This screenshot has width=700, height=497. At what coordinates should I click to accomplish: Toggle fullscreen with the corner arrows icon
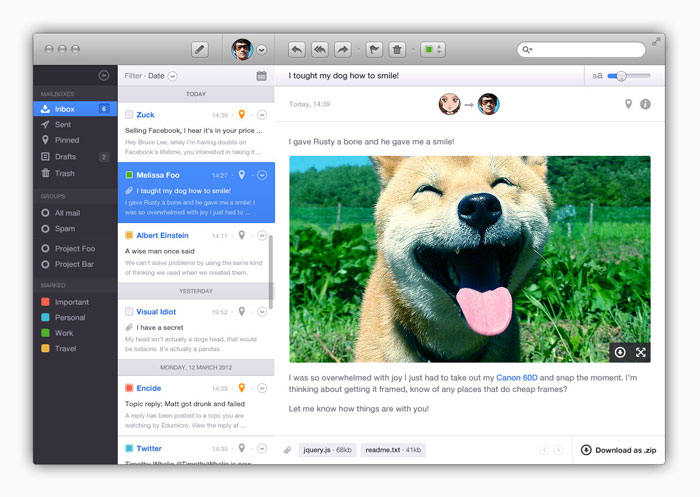coord(656,42)
